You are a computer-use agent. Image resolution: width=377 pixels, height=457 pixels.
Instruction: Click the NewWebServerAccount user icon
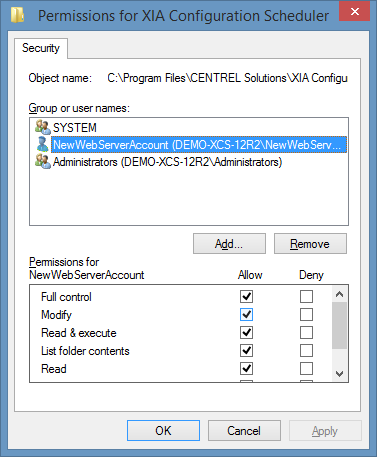pyautogui.click(x=42, y=144)
